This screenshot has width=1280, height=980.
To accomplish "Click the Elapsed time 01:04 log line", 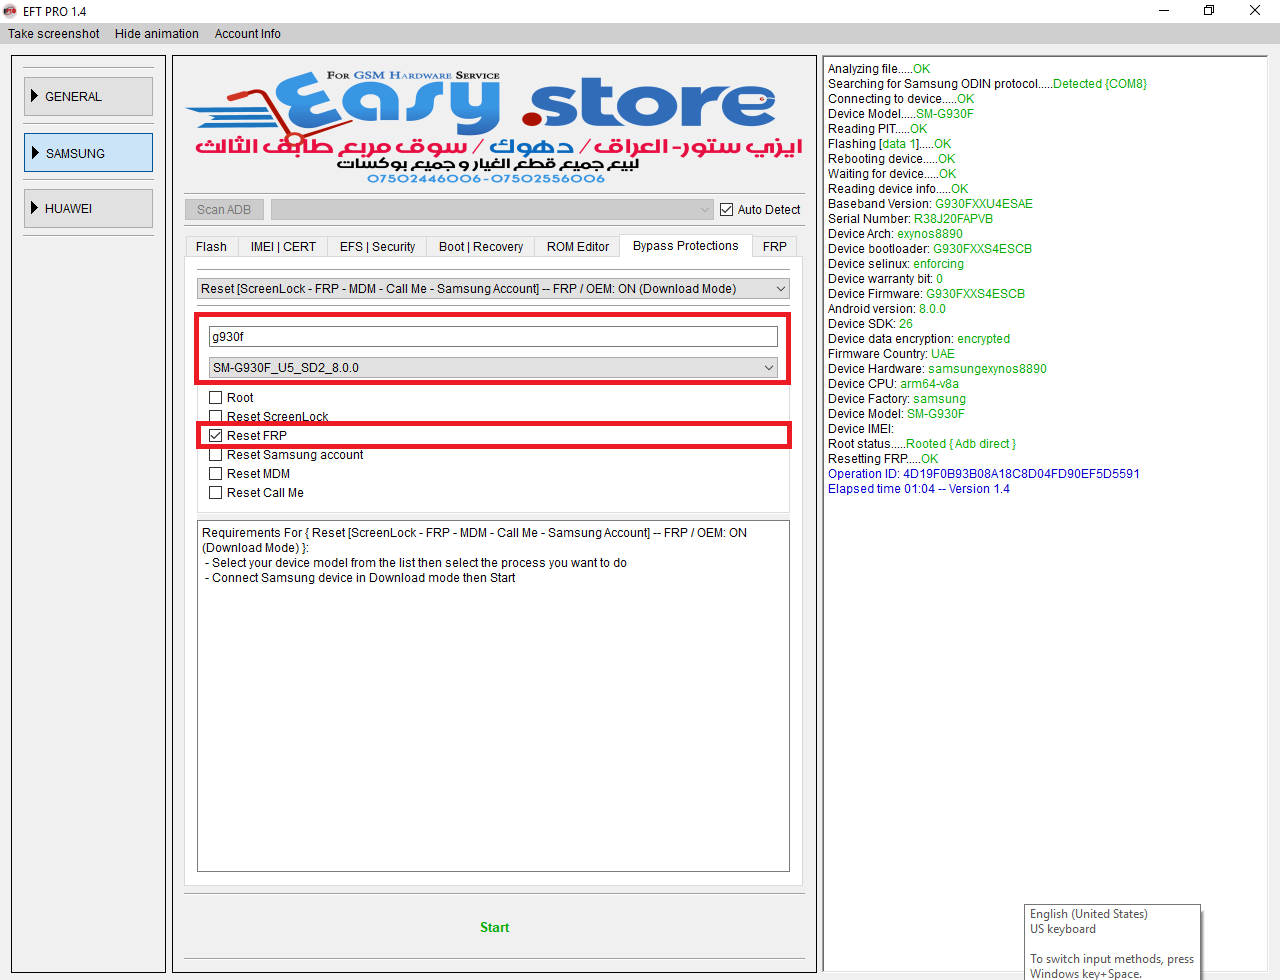I will (x=919, y=489).
